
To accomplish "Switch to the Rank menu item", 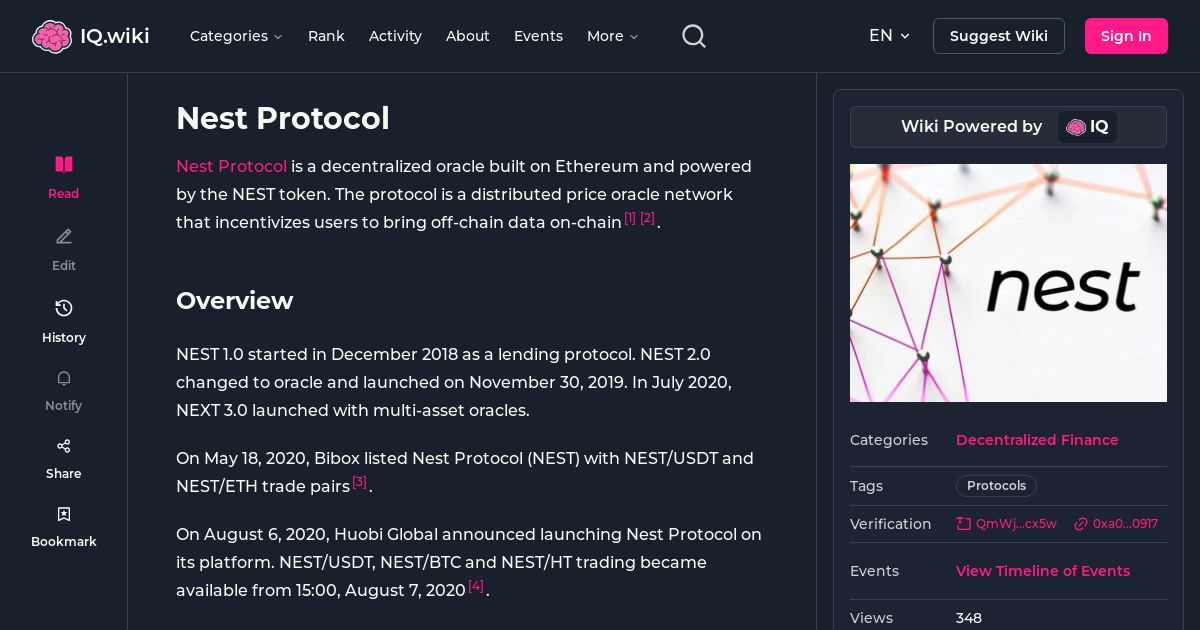I will [x=326, y=36].
